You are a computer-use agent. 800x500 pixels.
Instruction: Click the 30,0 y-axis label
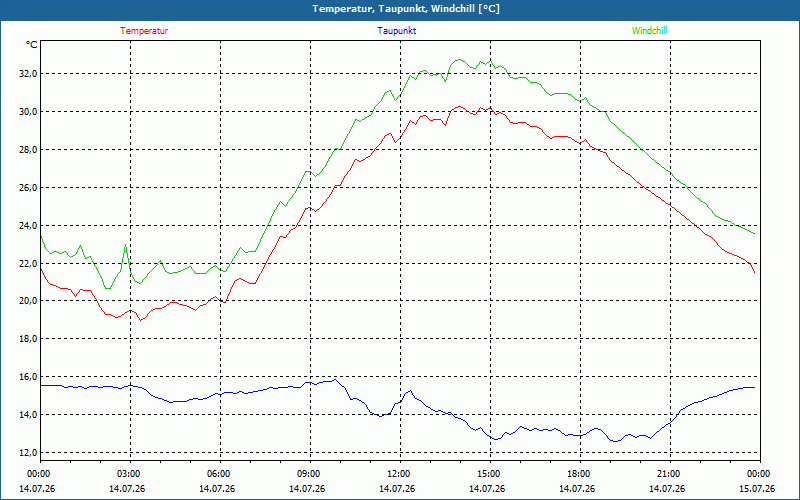pyautogui.click(x=28, y=112)
